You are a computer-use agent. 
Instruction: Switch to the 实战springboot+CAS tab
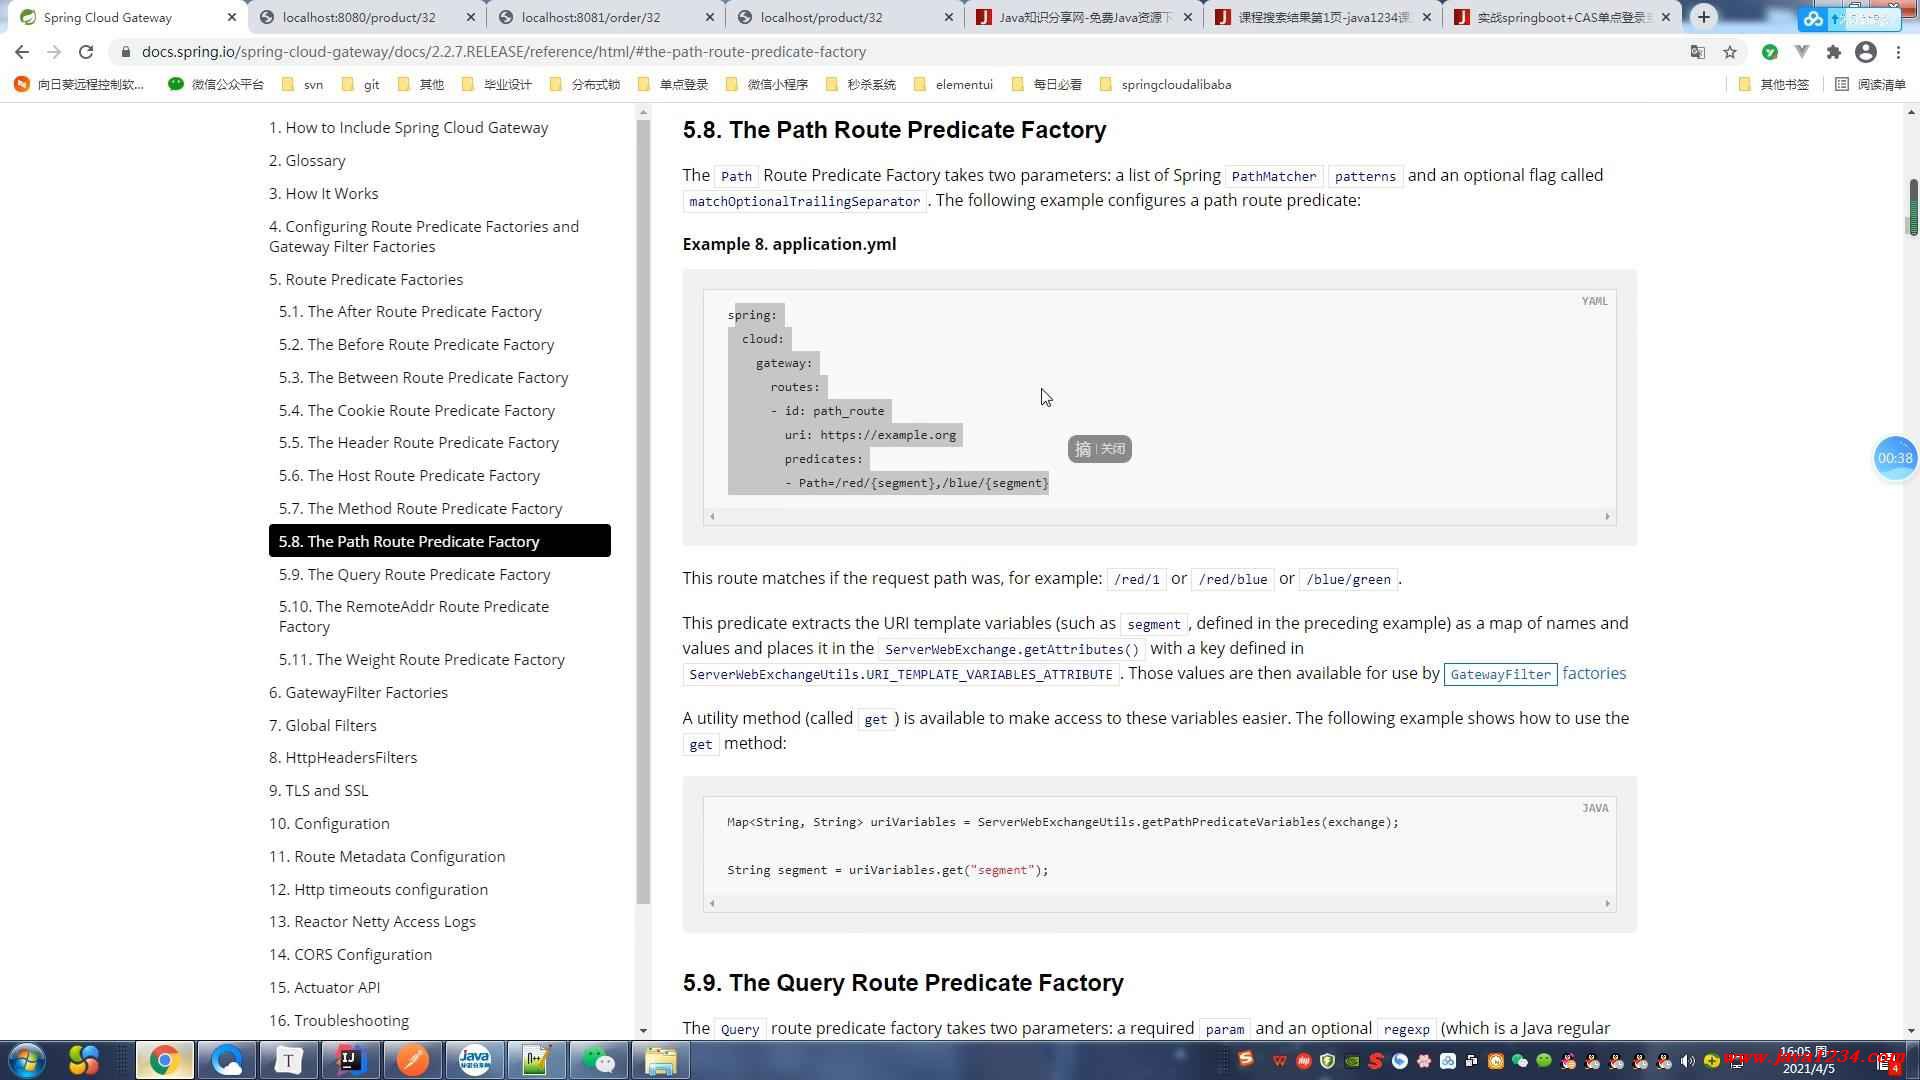pos(1562,17)
